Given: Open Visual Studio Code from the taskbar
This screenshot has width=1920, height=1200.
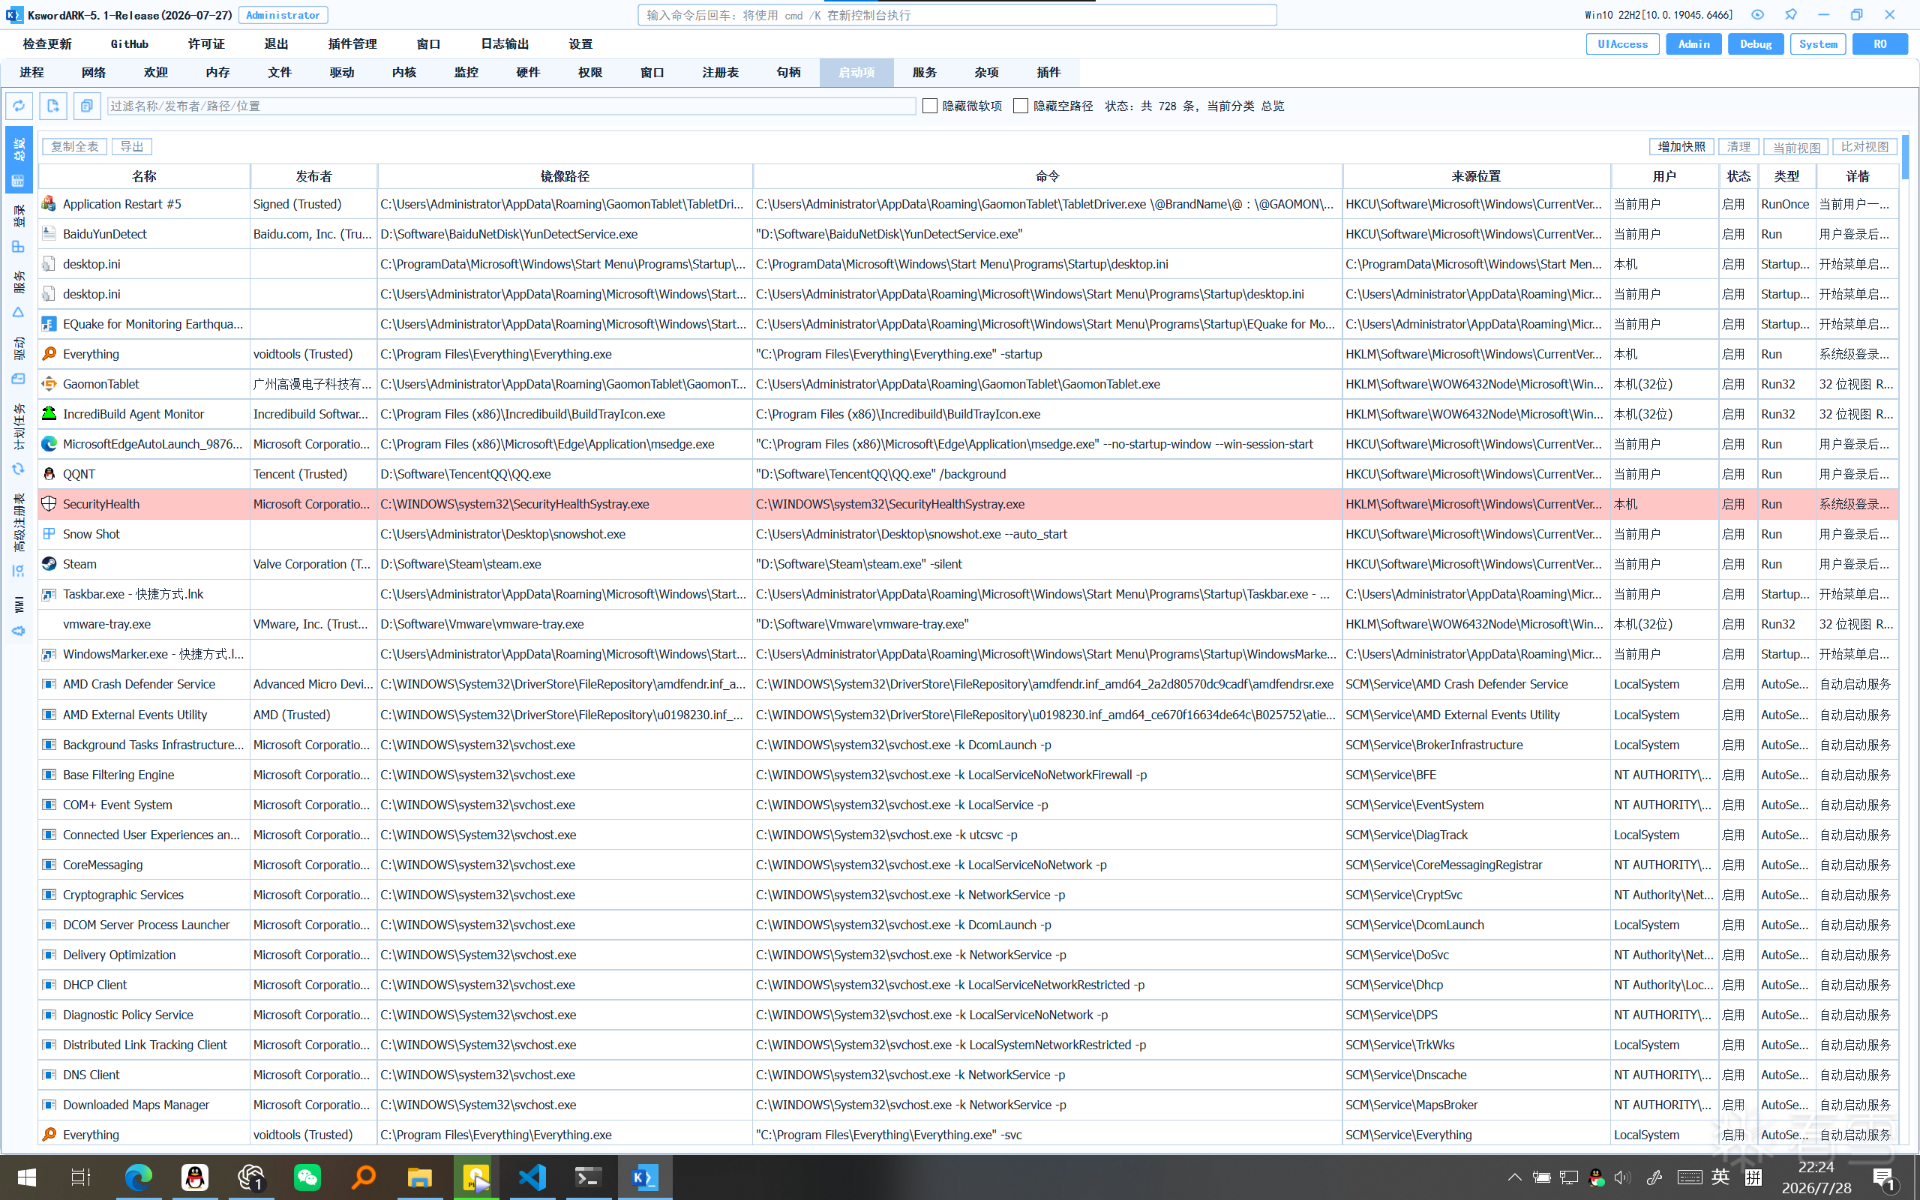Looking at the screenshot, I should coord(532,1177).
